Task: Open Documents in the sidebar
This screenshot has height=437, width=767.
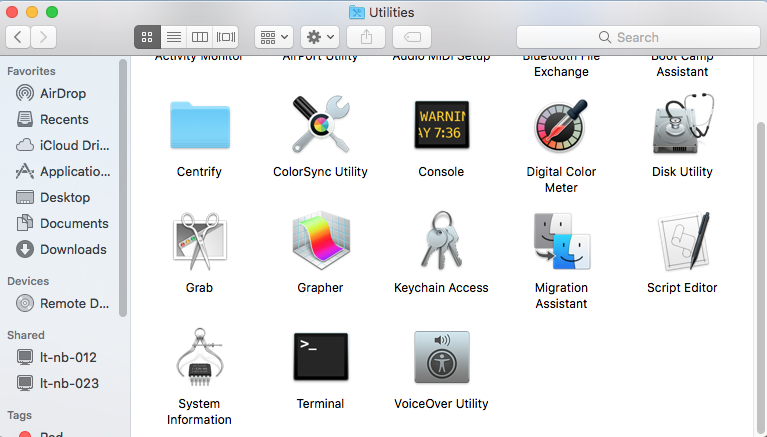Action: [x=64, y=223]
